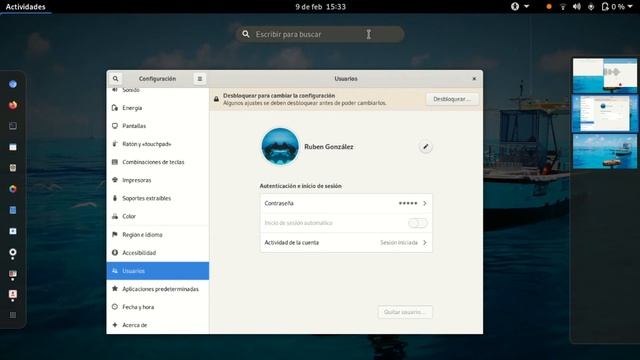Viewport: 640px width, 360px height.
Task: Click the Región e idioma flag icon
Action: pos(115,234)
